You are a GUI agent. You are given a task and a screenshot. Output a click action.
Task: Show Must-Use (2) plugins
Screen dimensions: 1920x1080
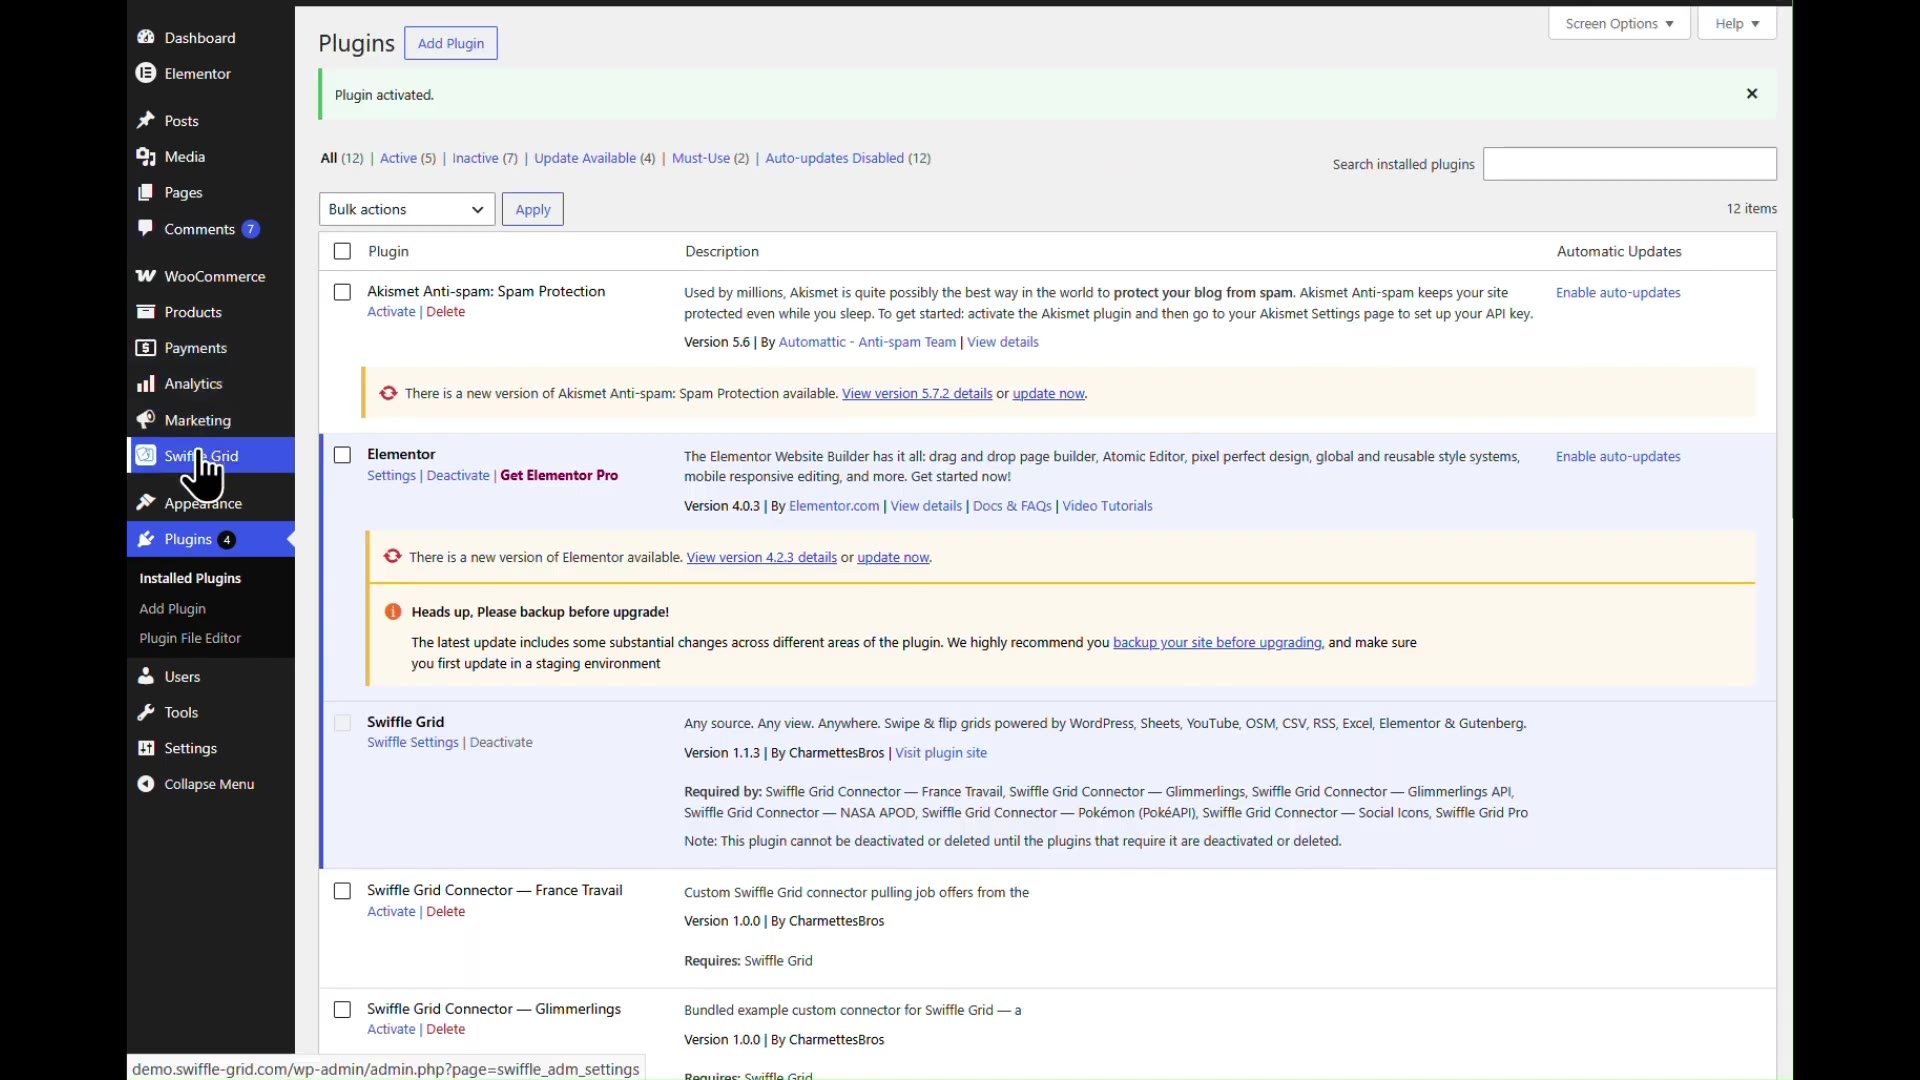[710, 158]
